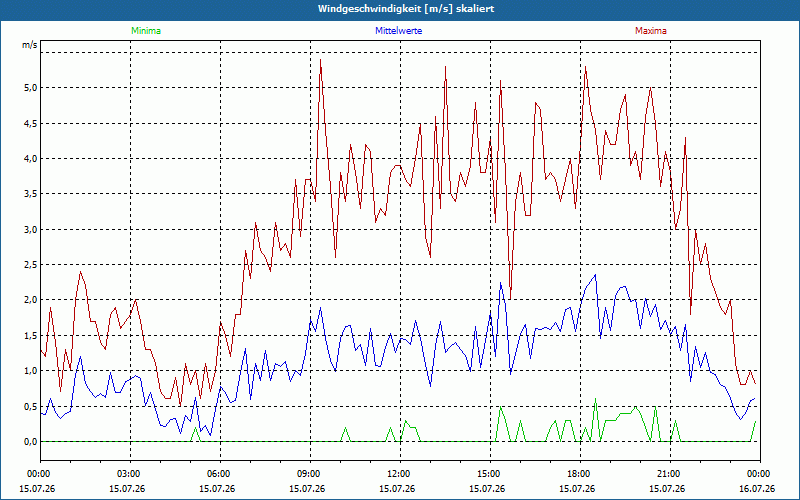This screenshot has width=800, height=500.
Task: Click the 00:00 label above 16.07.26
Action: [757, 474]
